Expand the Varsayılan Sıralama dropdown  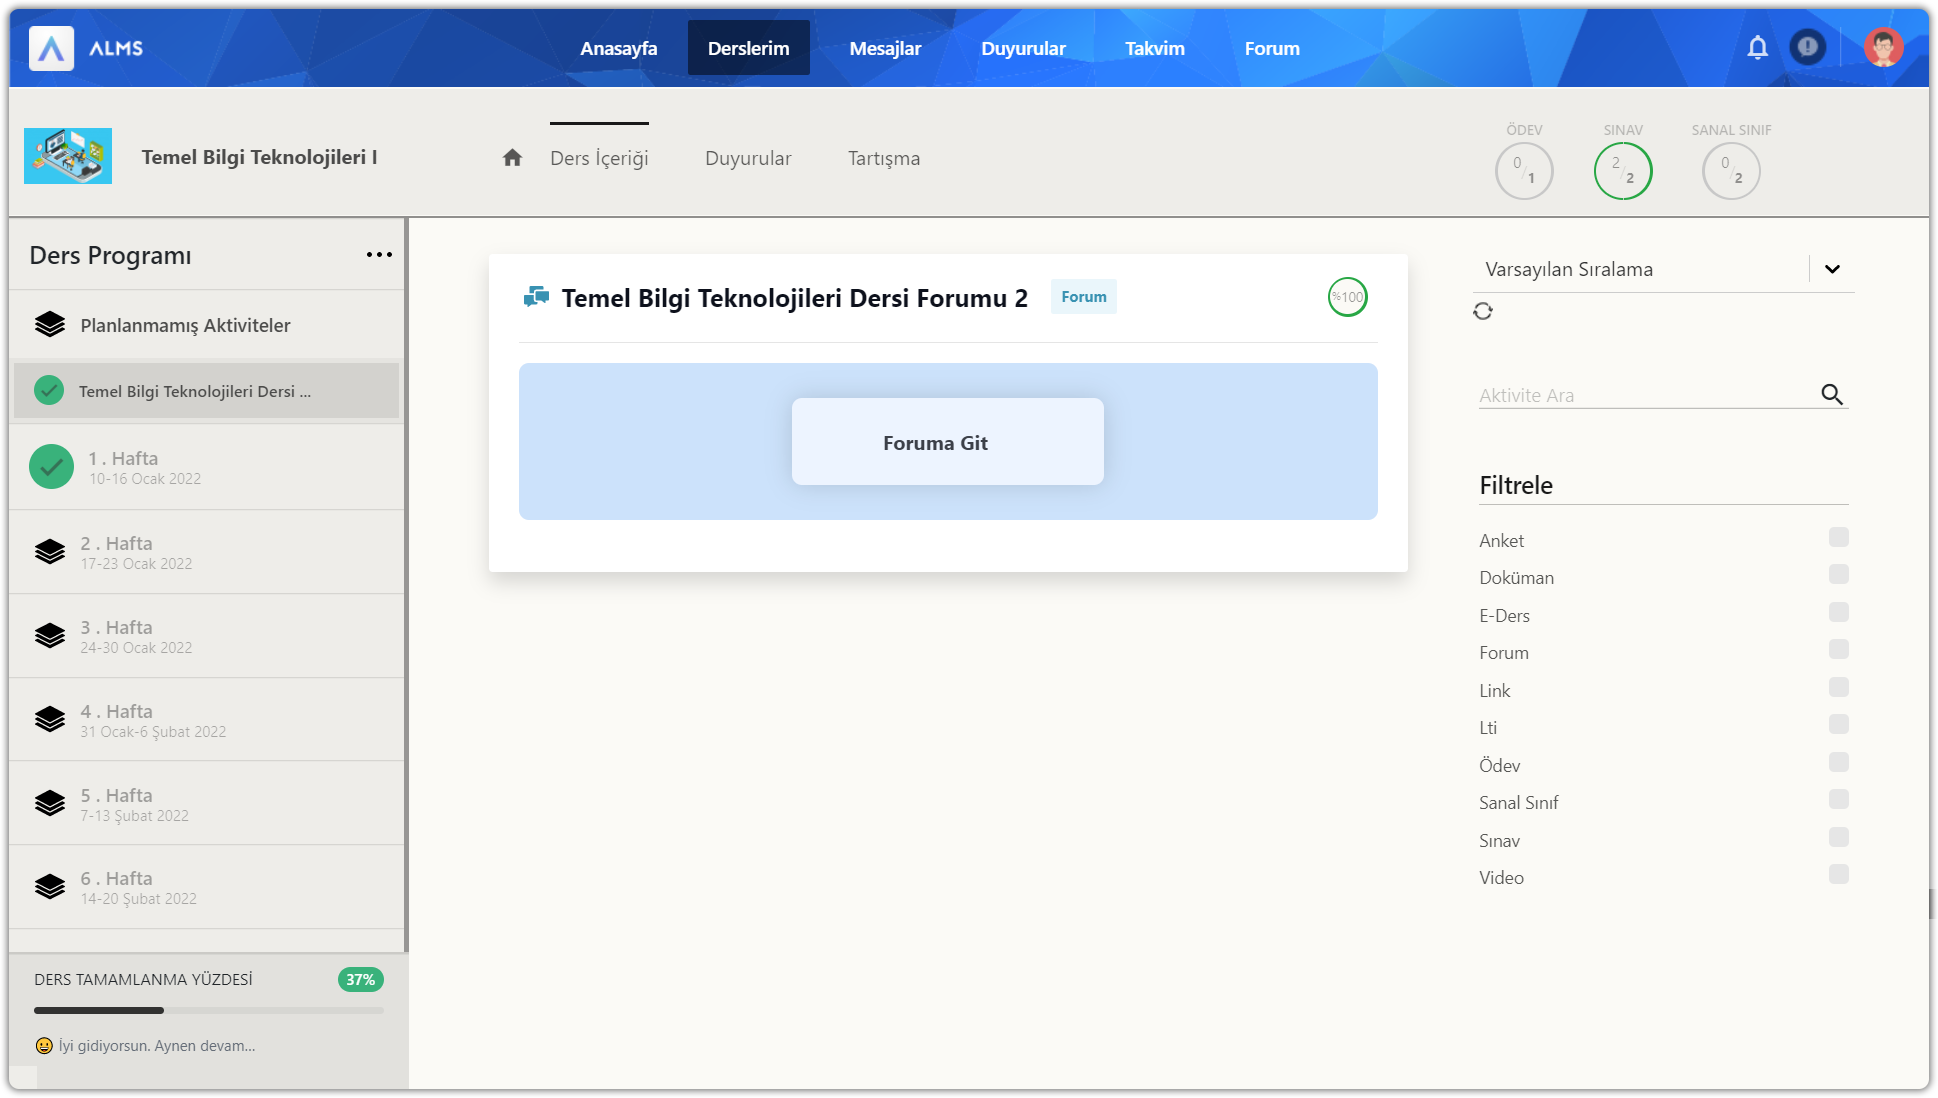pos(1832,269)
